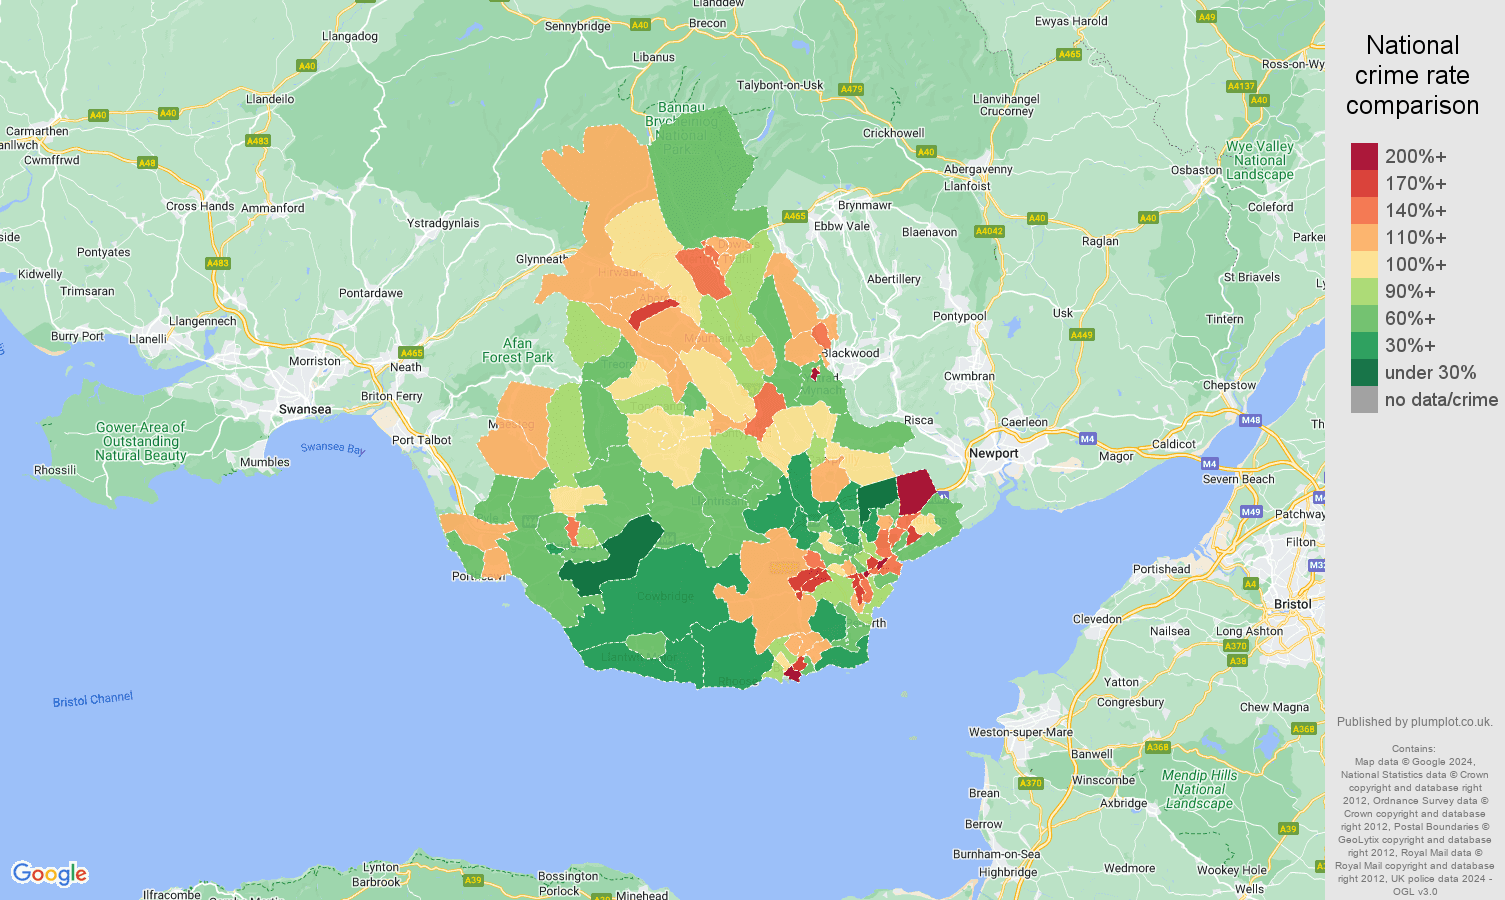The width and height of the screenshot is (1505, 900).
Task: Click the Abergavenny town label
Action: pos(978,169)
